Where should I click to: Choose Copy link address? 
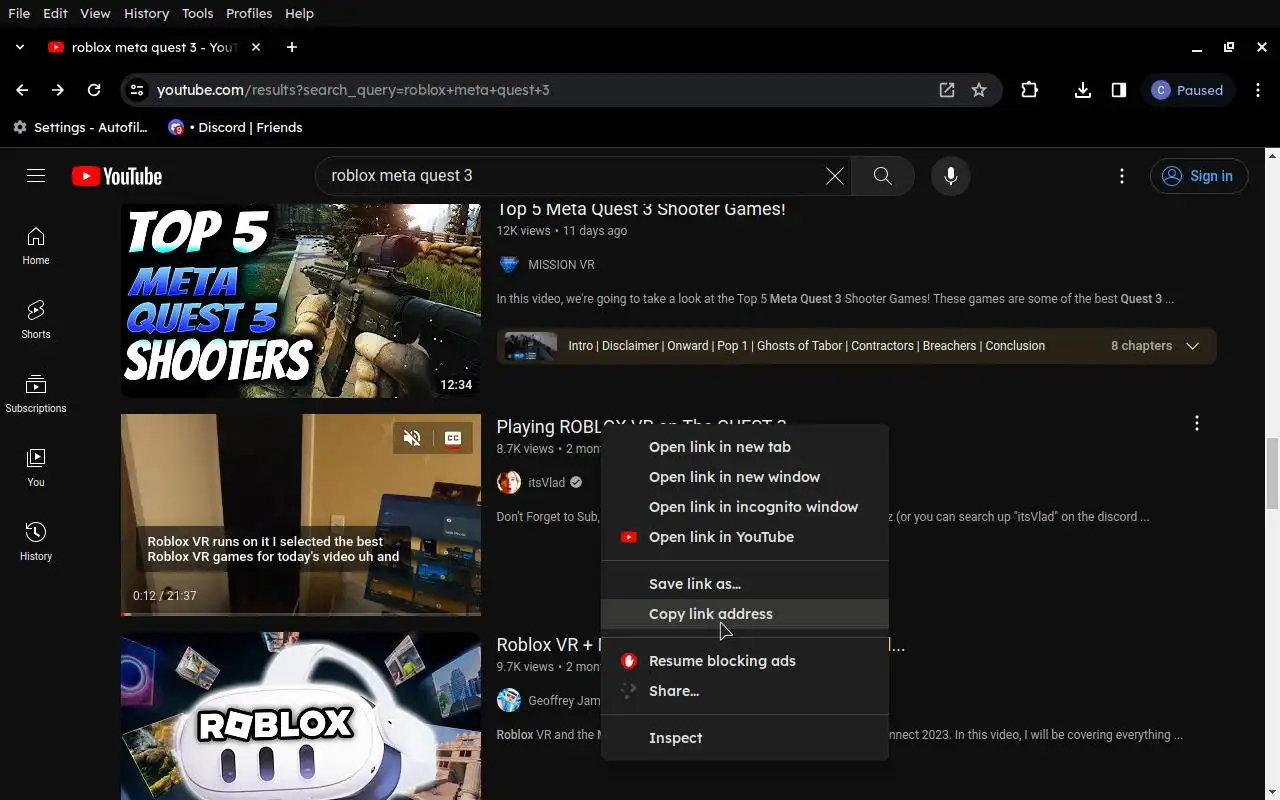pos(745,614)
